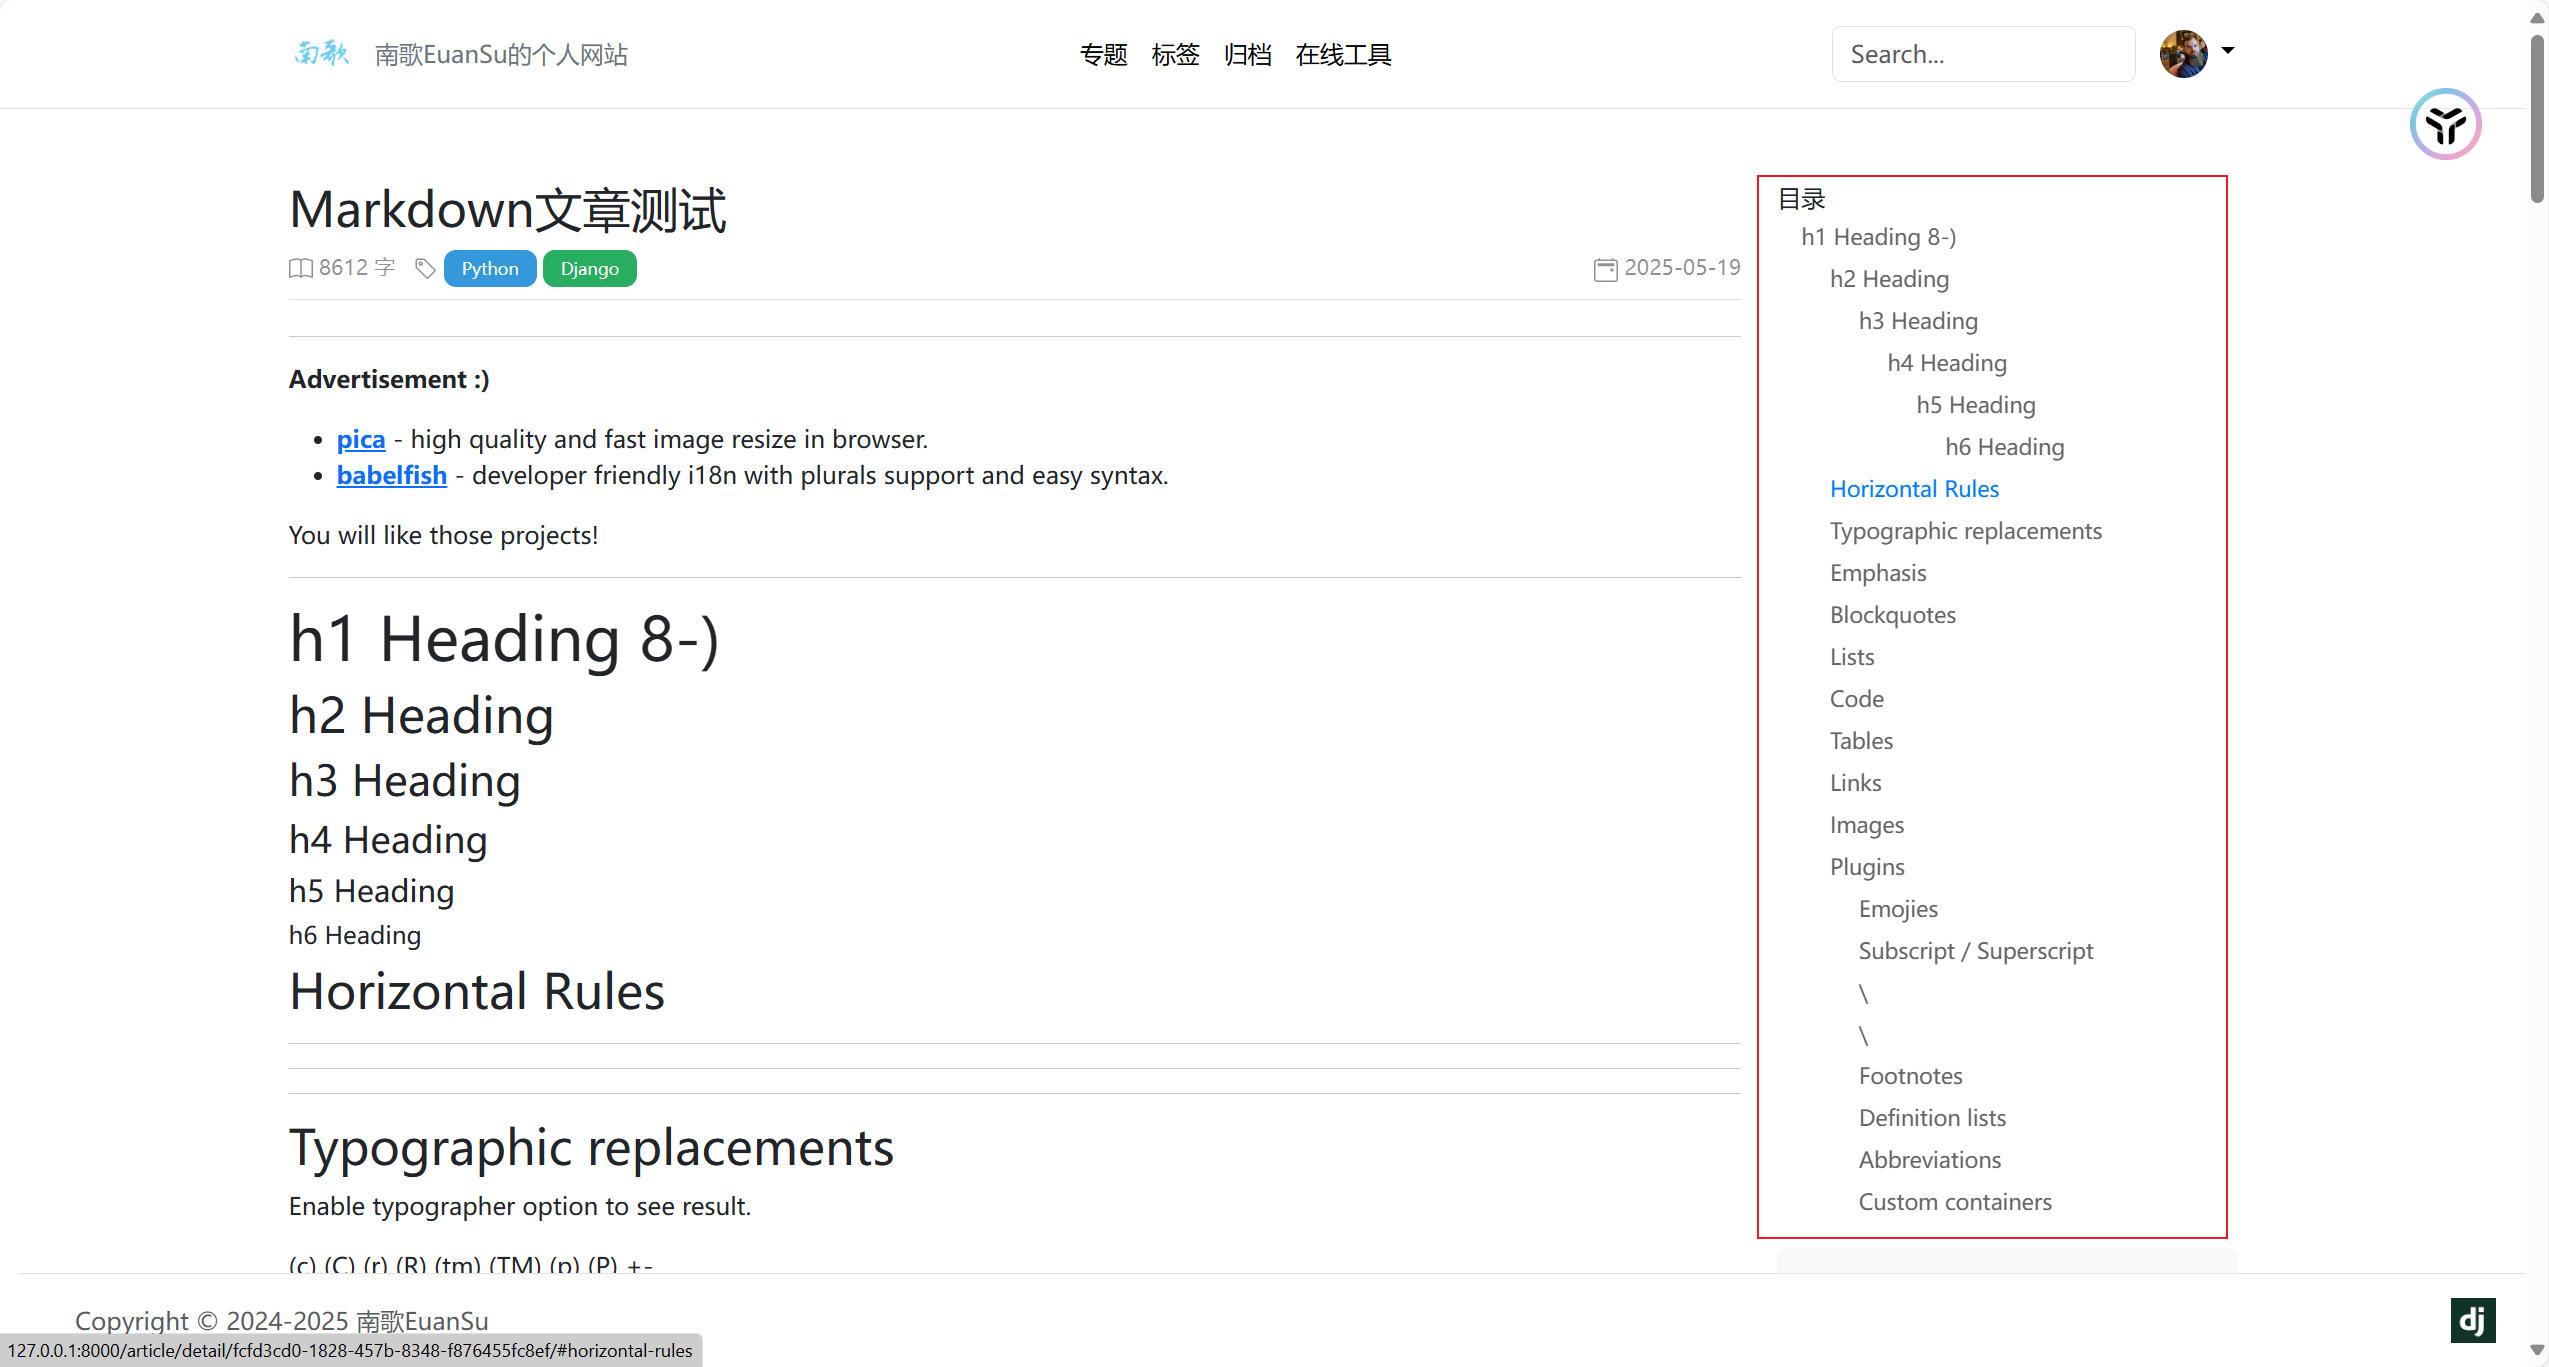Image resolution: width=2549 pixels, height=1367 pixels.
Task: Go to the 归档 page
Action: [x=1247, y=55]
